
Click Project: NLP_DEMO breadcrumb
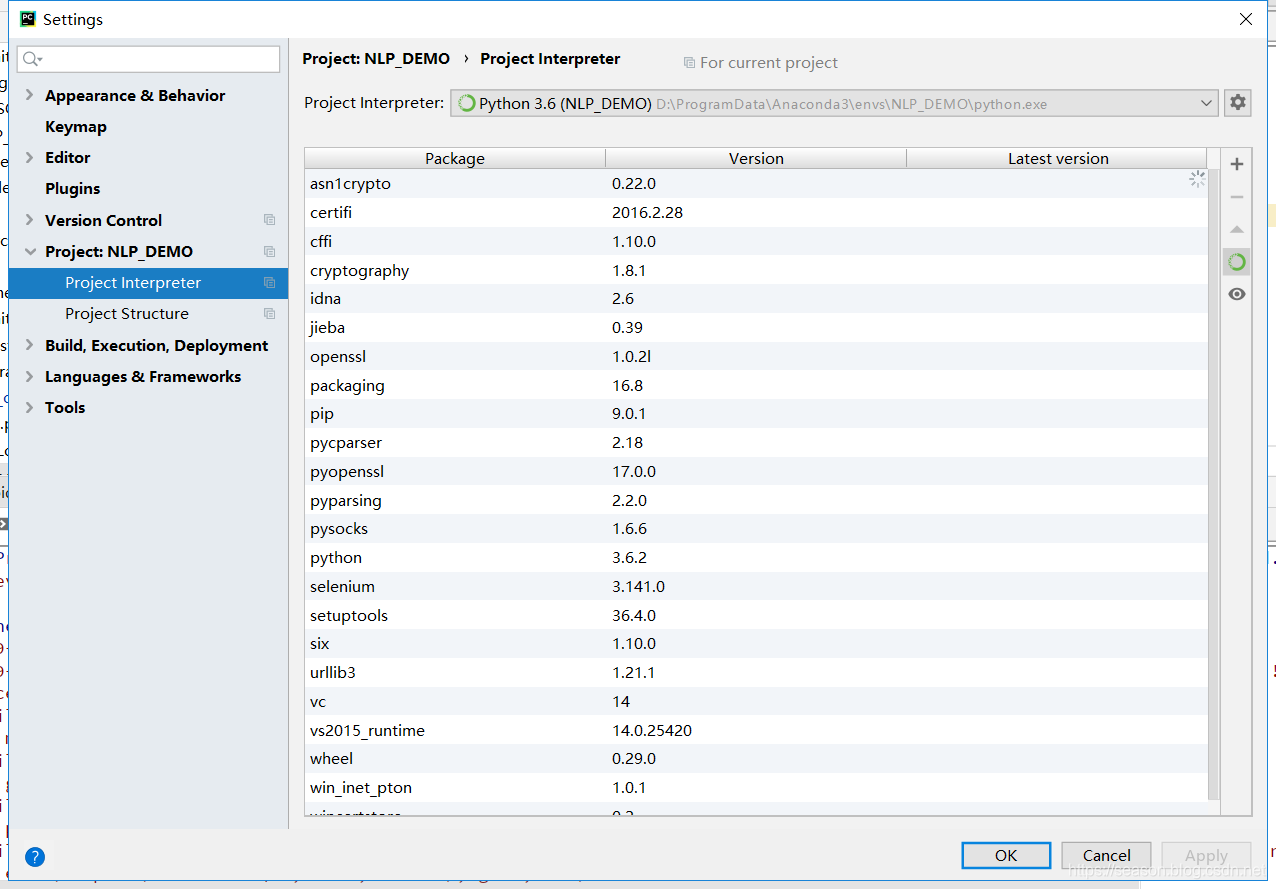pyautogui.click(x=376, y=59)
